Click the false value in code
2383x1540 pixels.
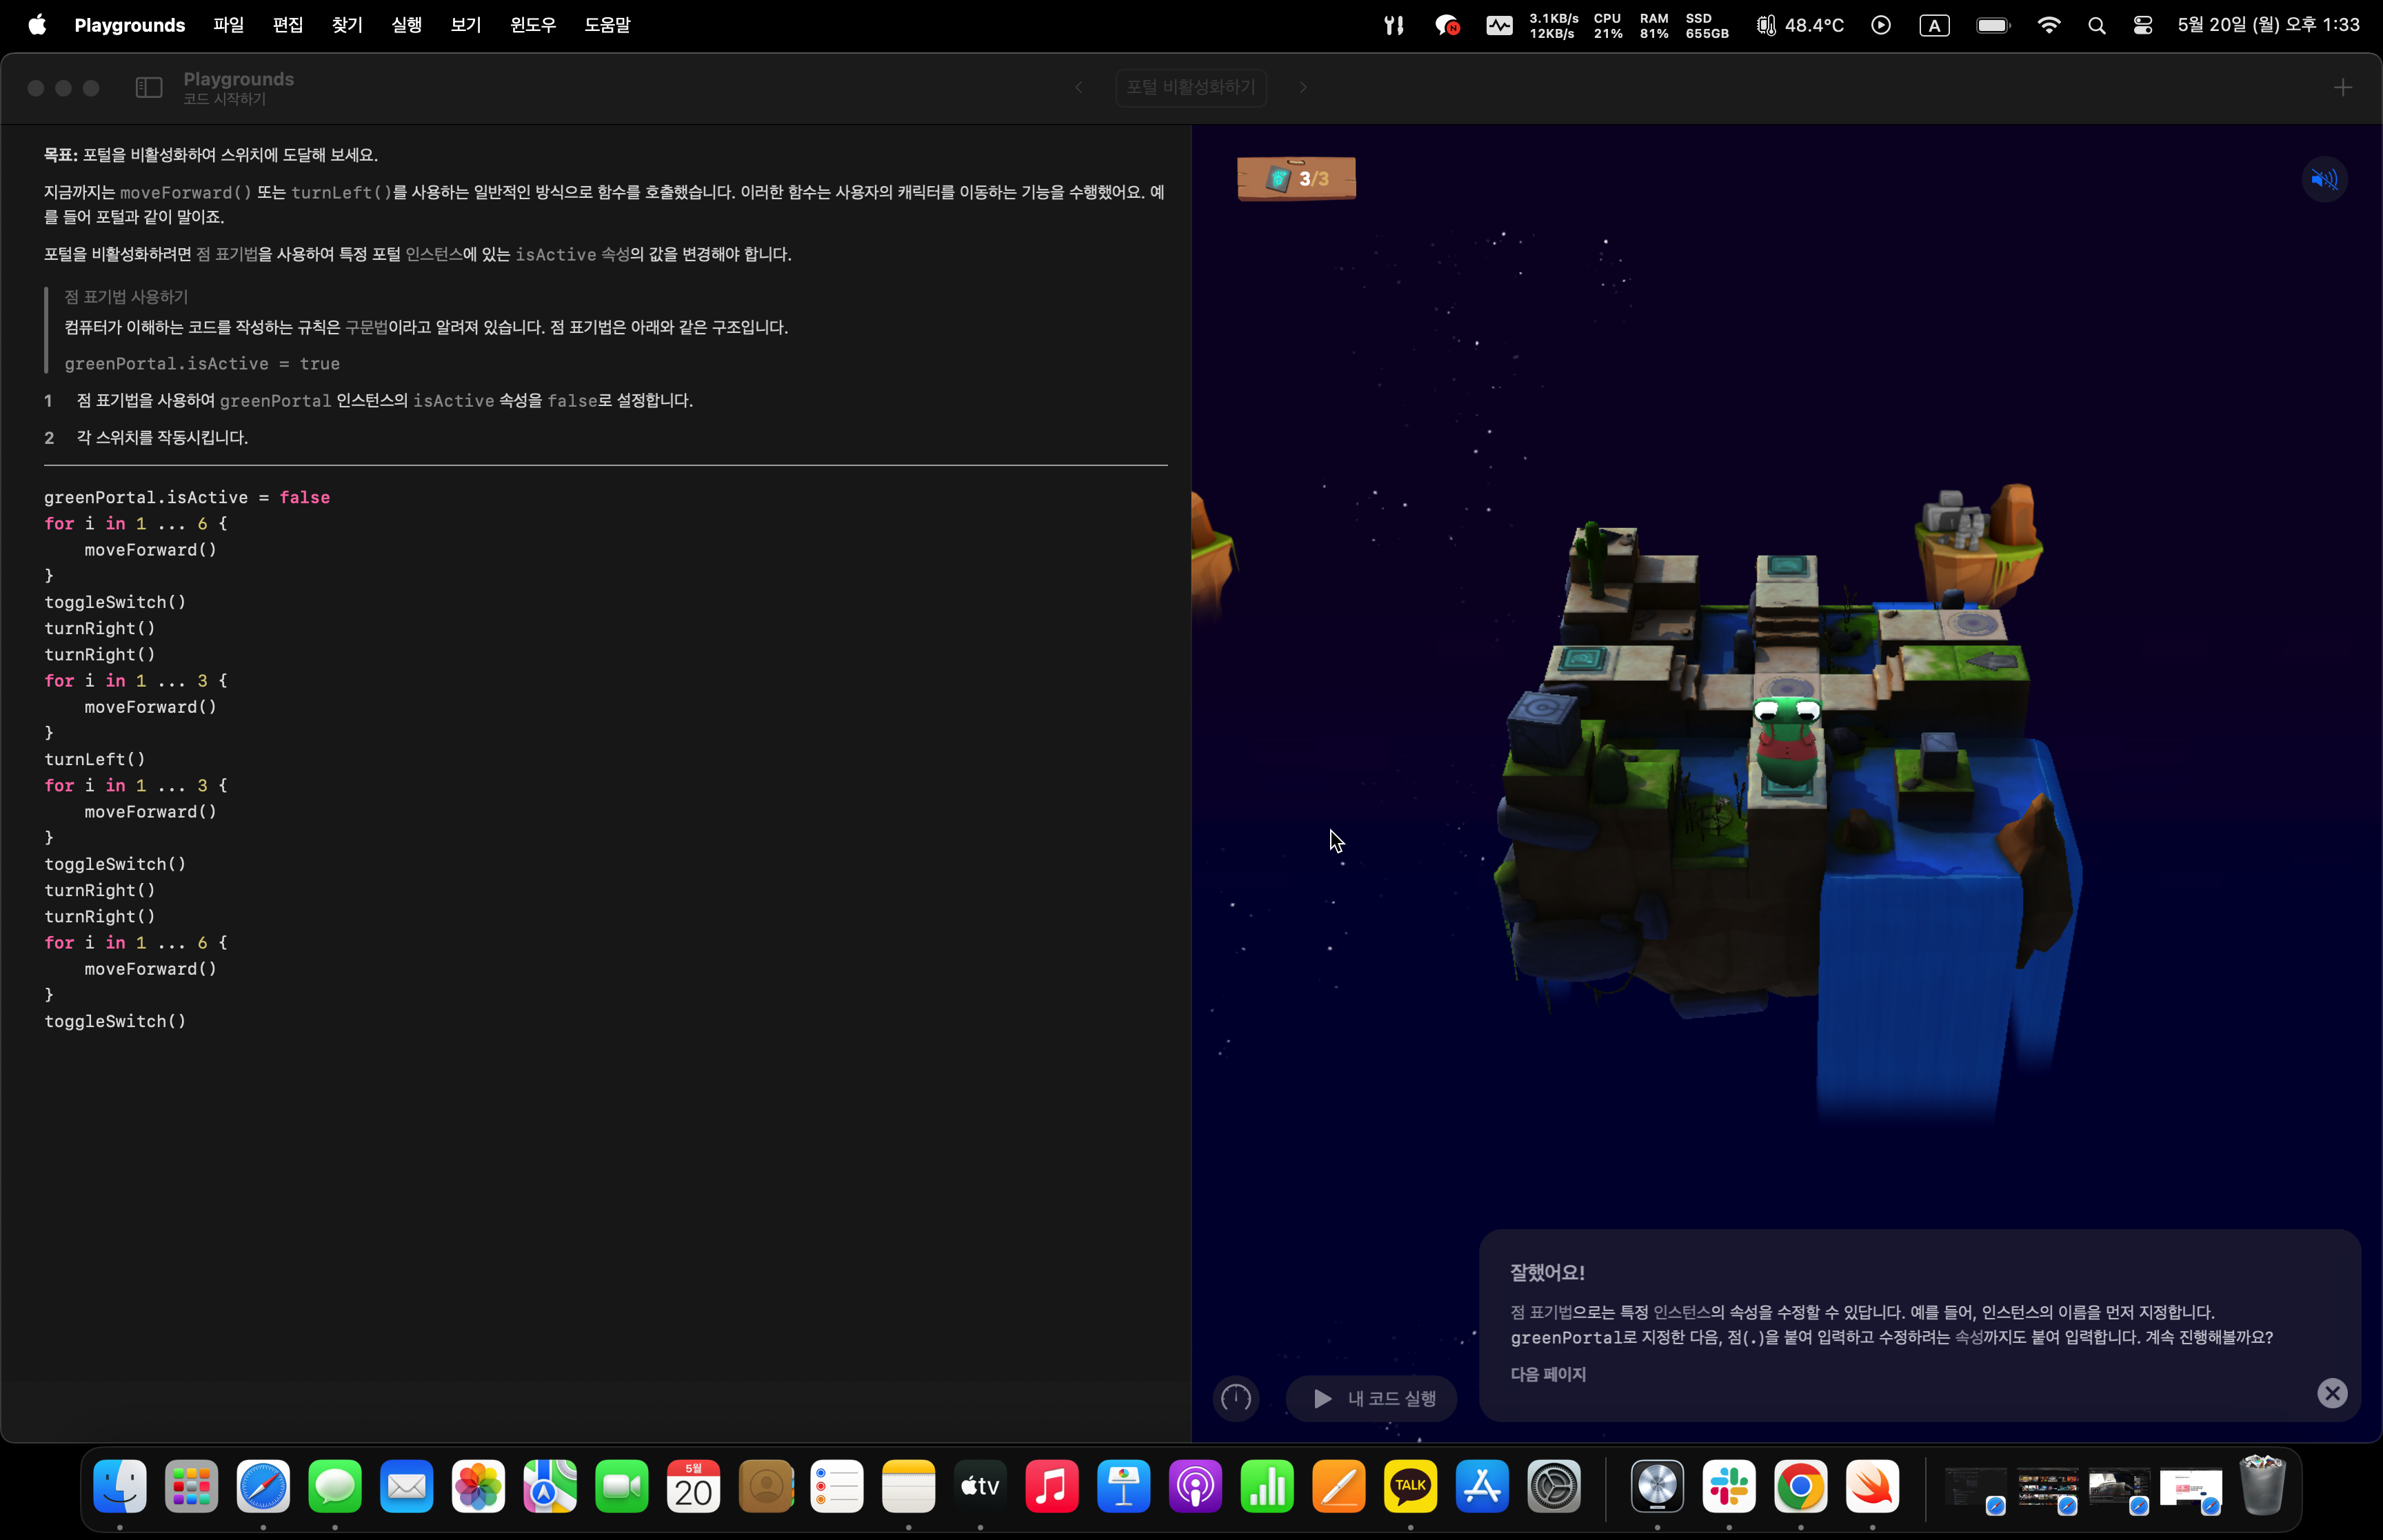coord(305,497)
